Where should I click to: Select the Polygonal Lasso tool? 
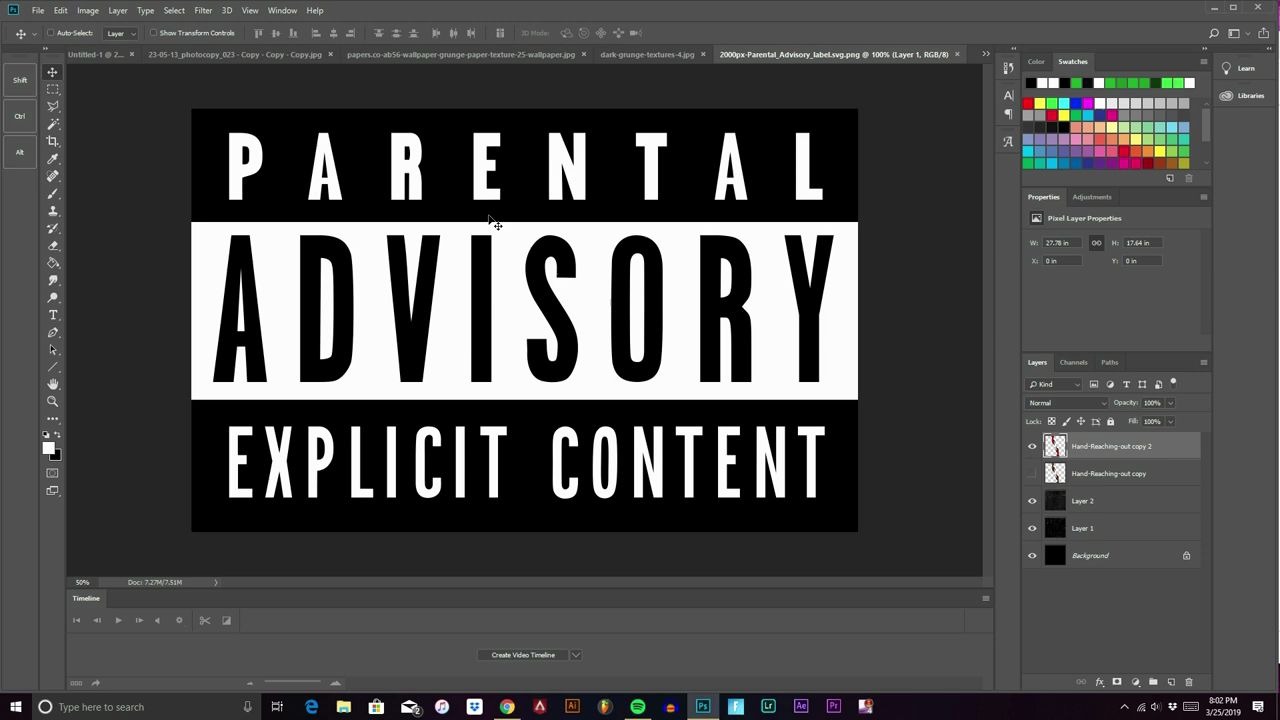53,106
